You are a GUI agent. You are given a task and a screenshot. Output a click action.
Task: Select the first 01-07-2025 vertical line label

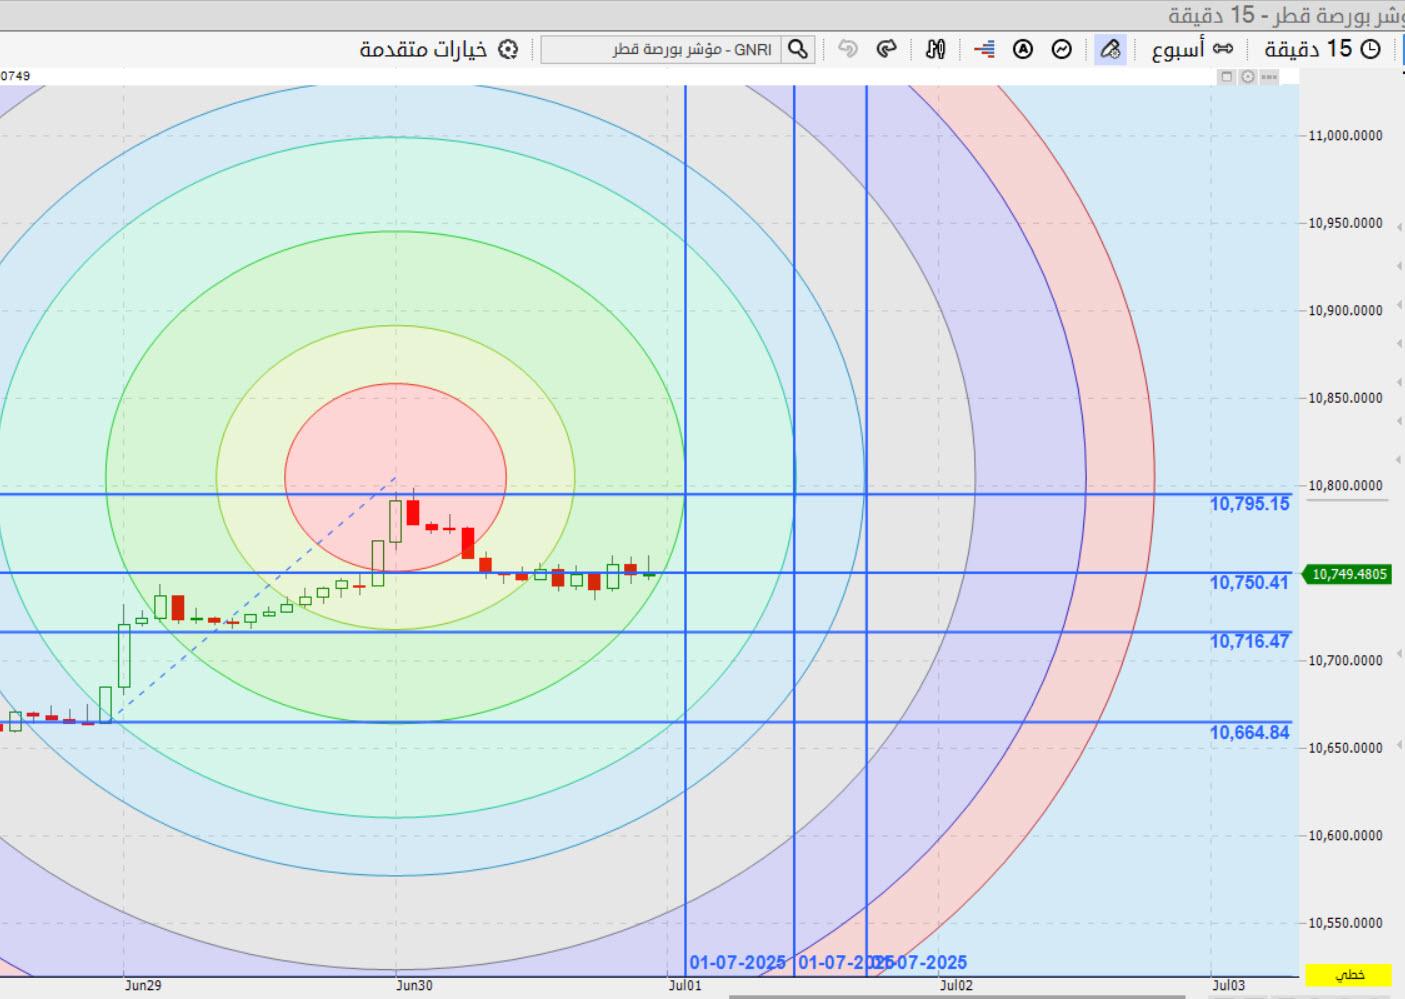[738, 963]
